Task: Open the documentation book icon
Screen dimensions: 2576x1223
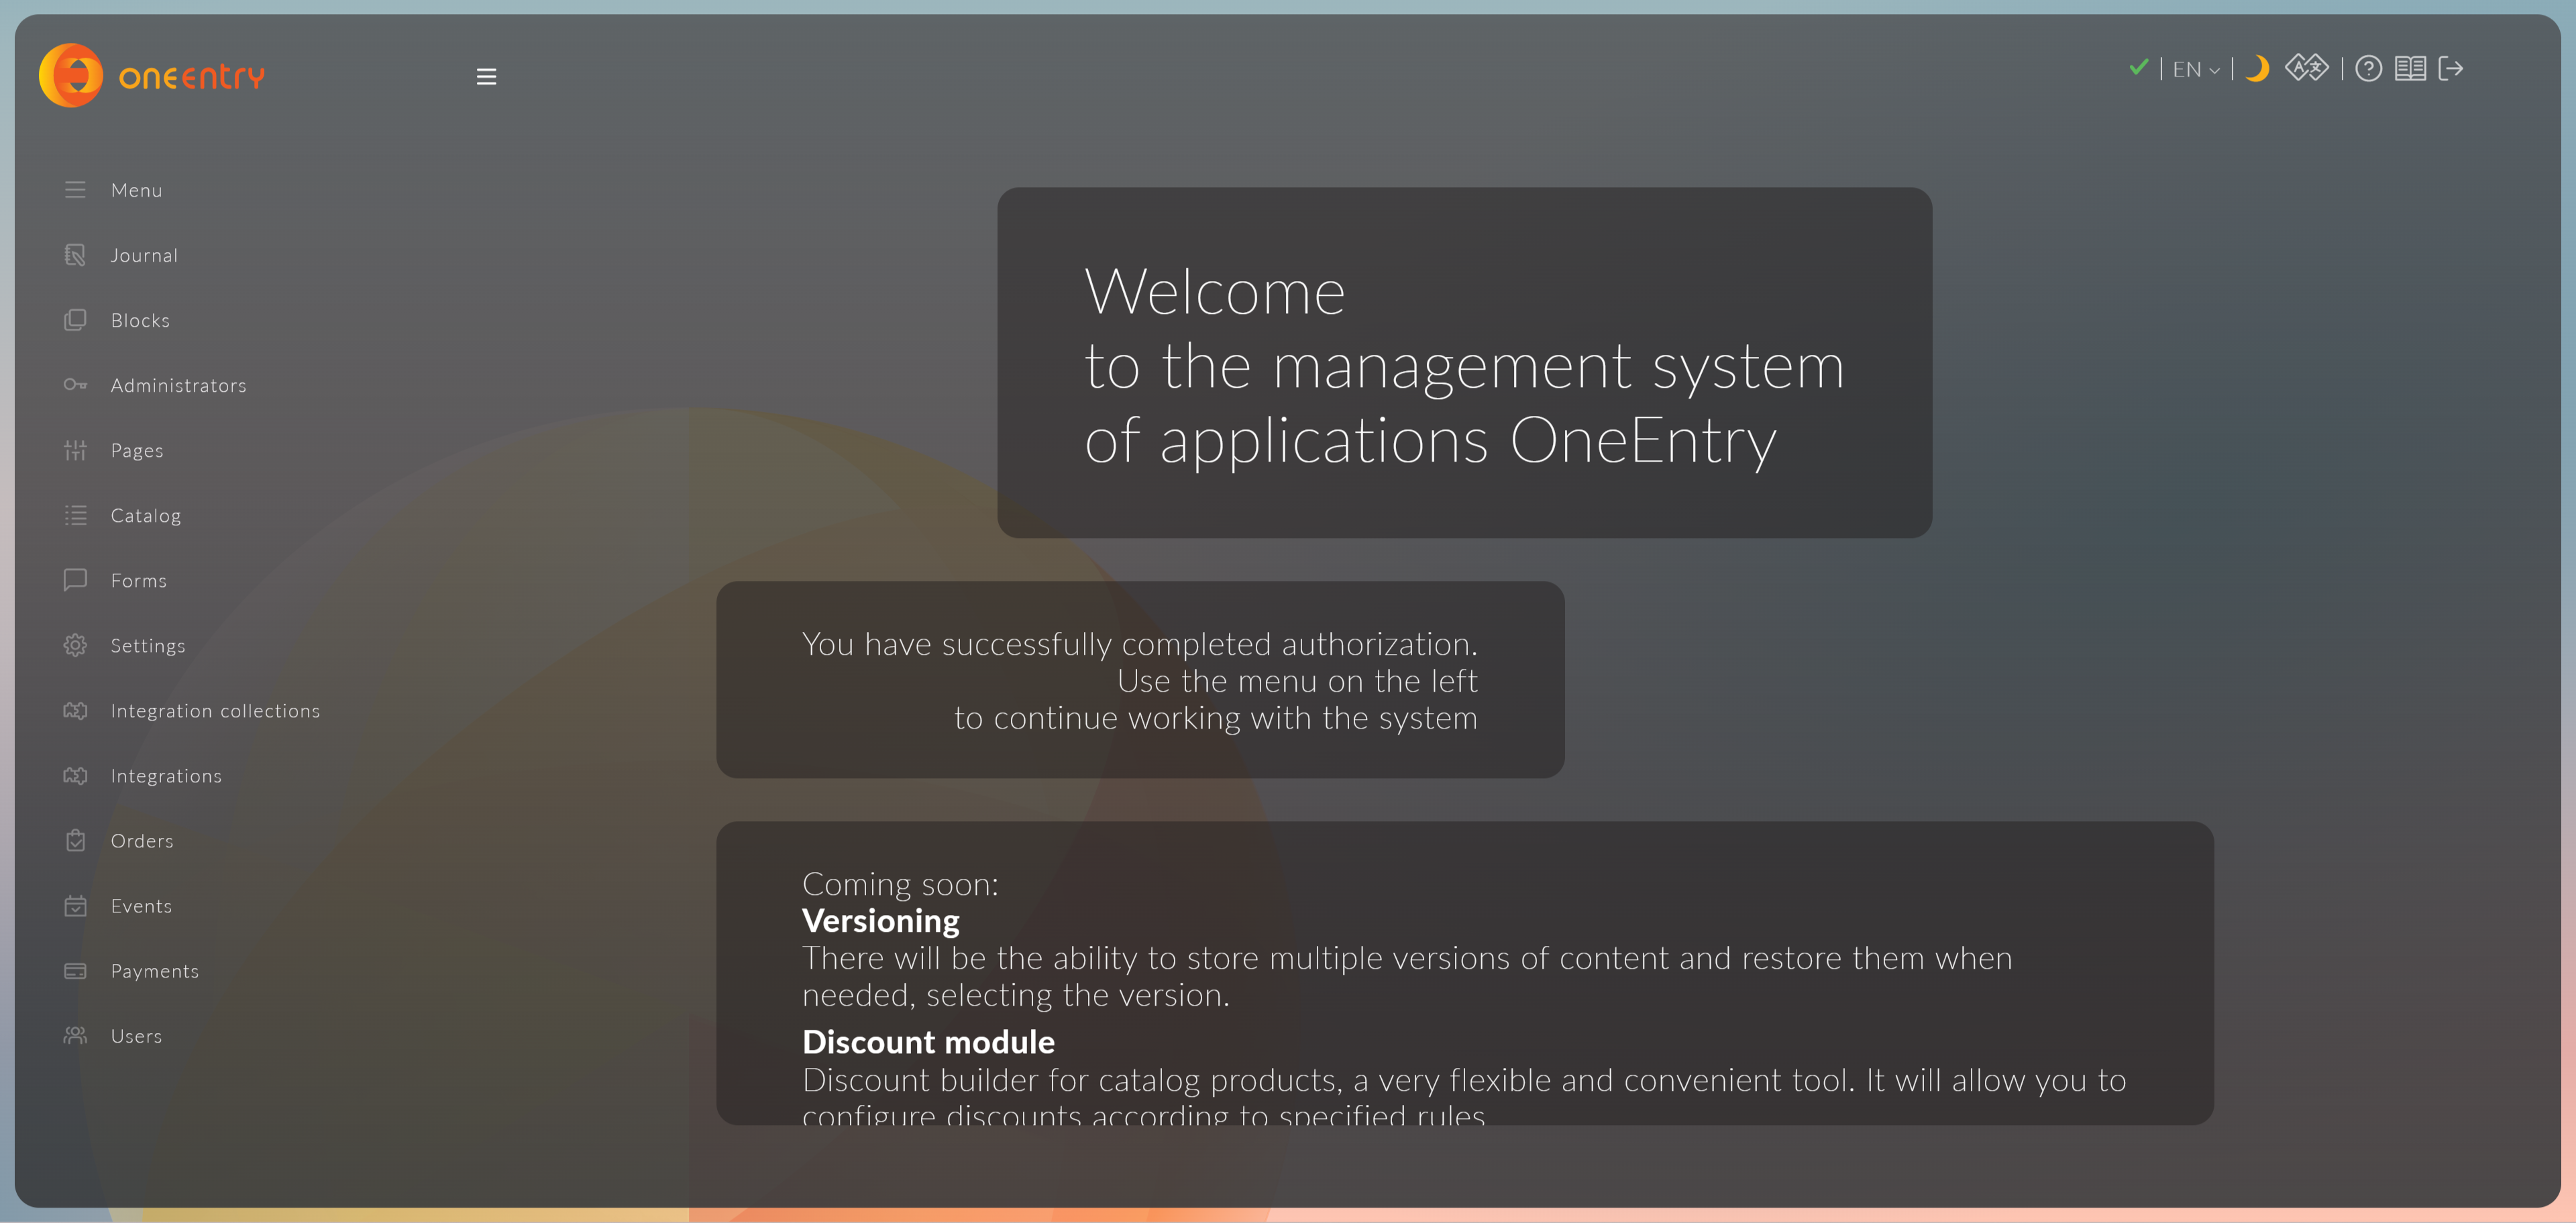Action: (2411, 68)
